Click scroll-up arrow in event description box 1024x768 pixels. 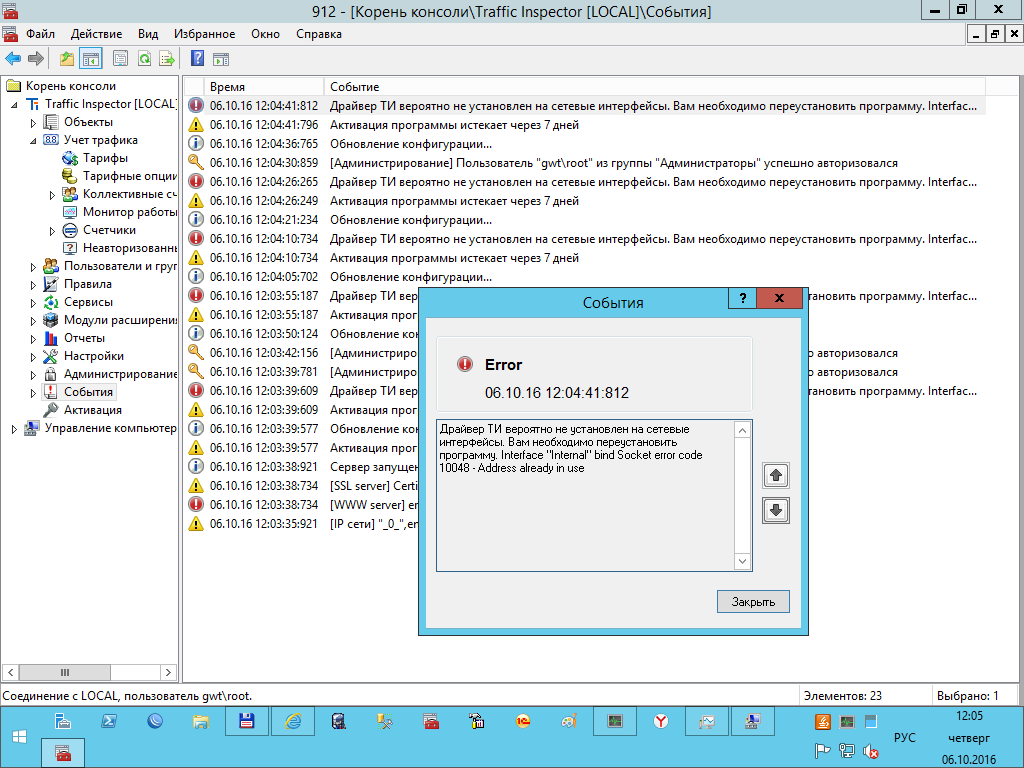click(743, 430)
